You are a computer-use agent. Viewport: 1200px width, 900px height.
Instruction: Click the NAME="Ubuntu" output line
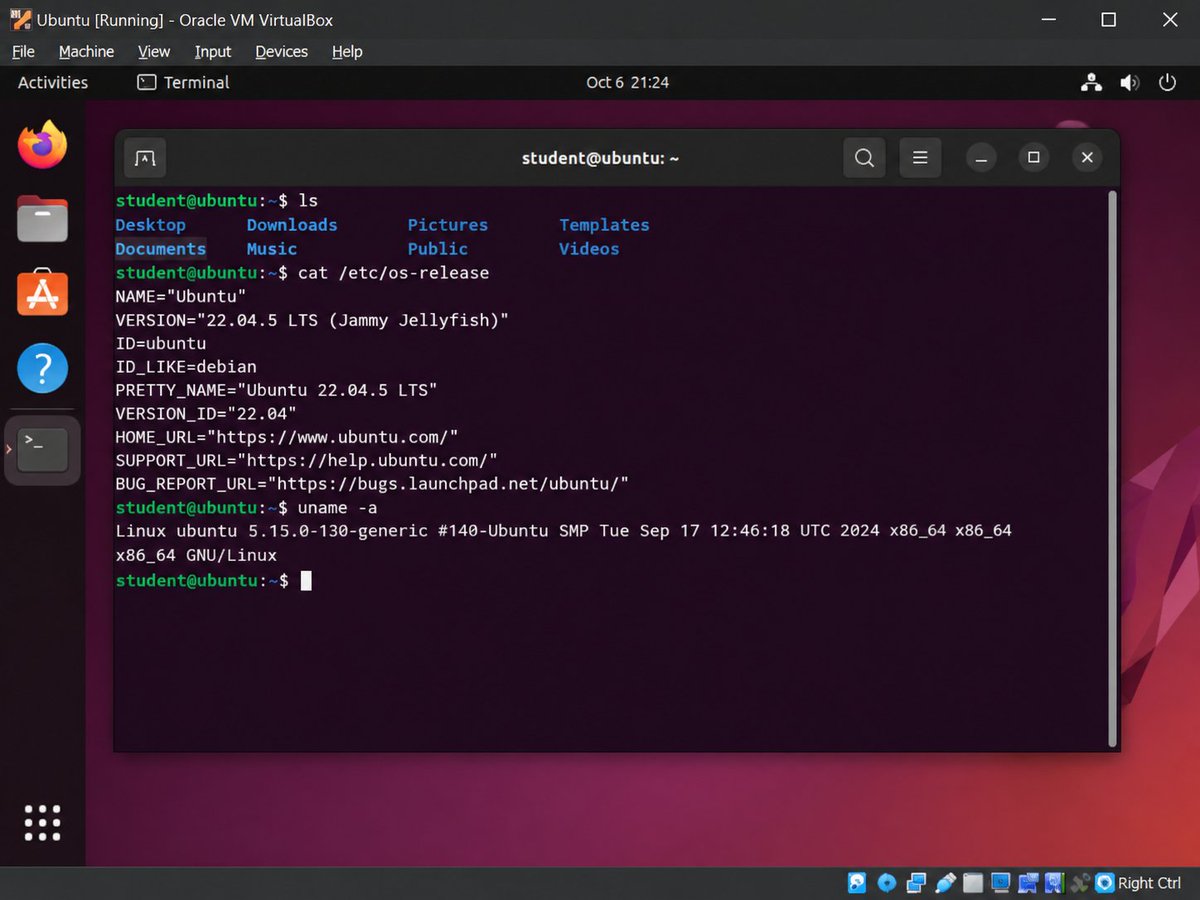tap(180, 297)
